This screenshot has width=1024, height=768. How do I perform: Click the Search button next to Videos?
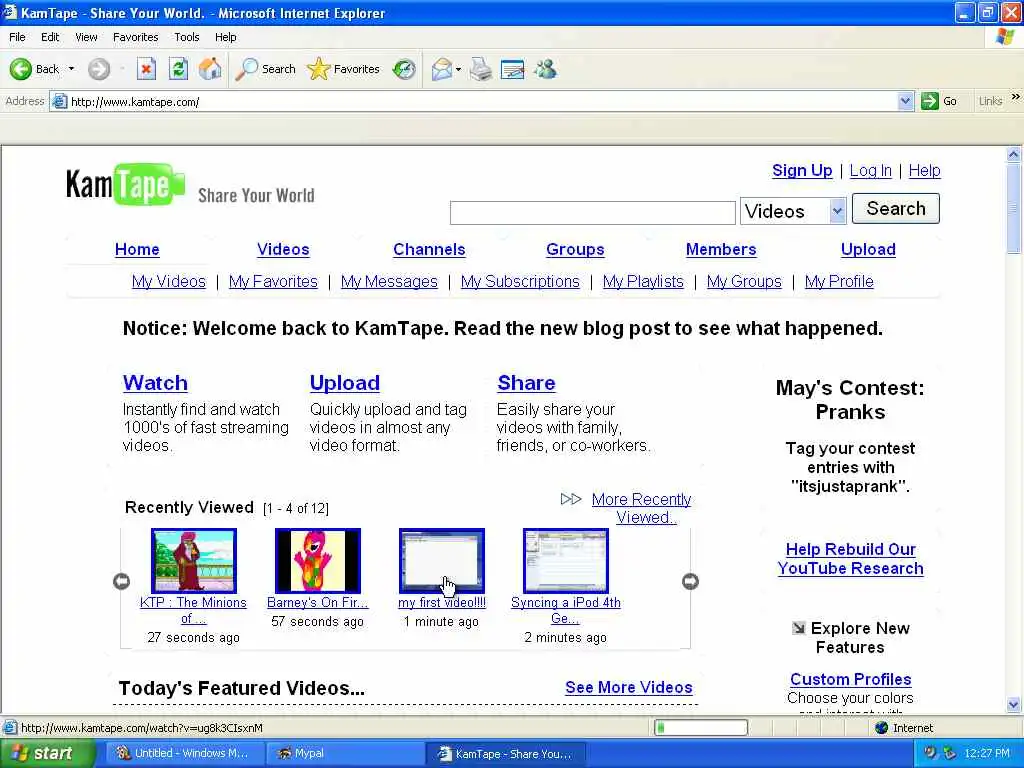click(895, 208)
